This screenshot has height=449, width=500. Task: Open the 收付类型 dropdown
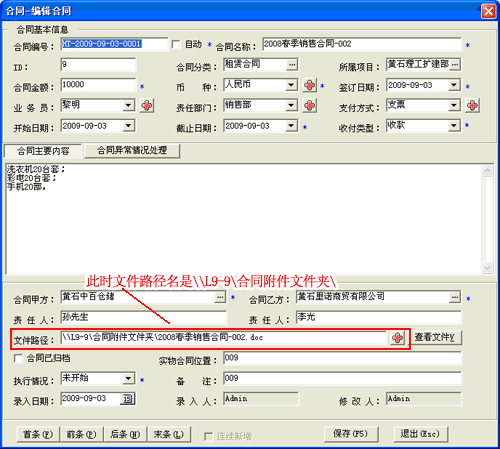point(454,126)
